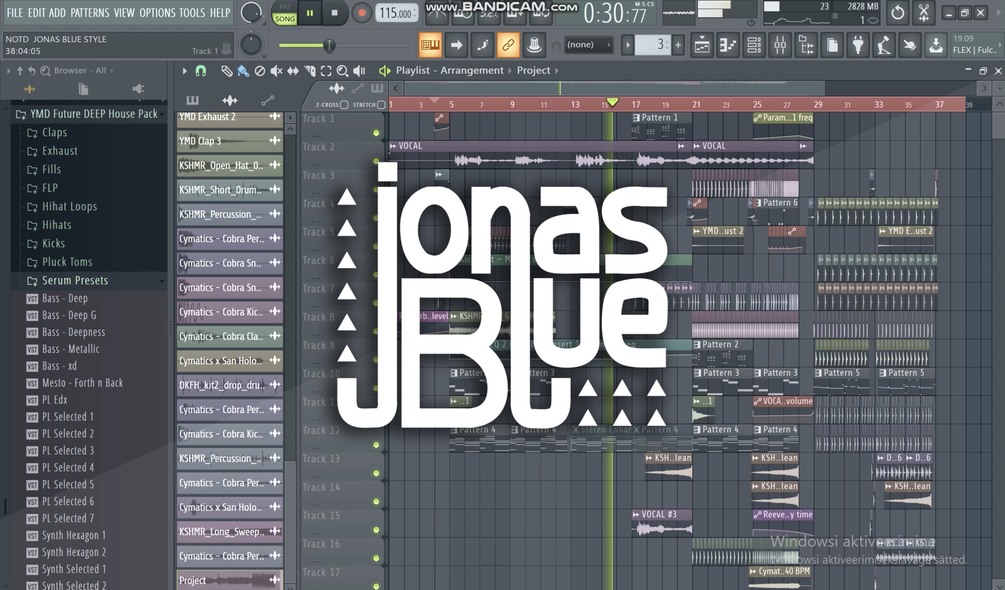
Task: Click the browser search magnifier icon
Action: 45,70
